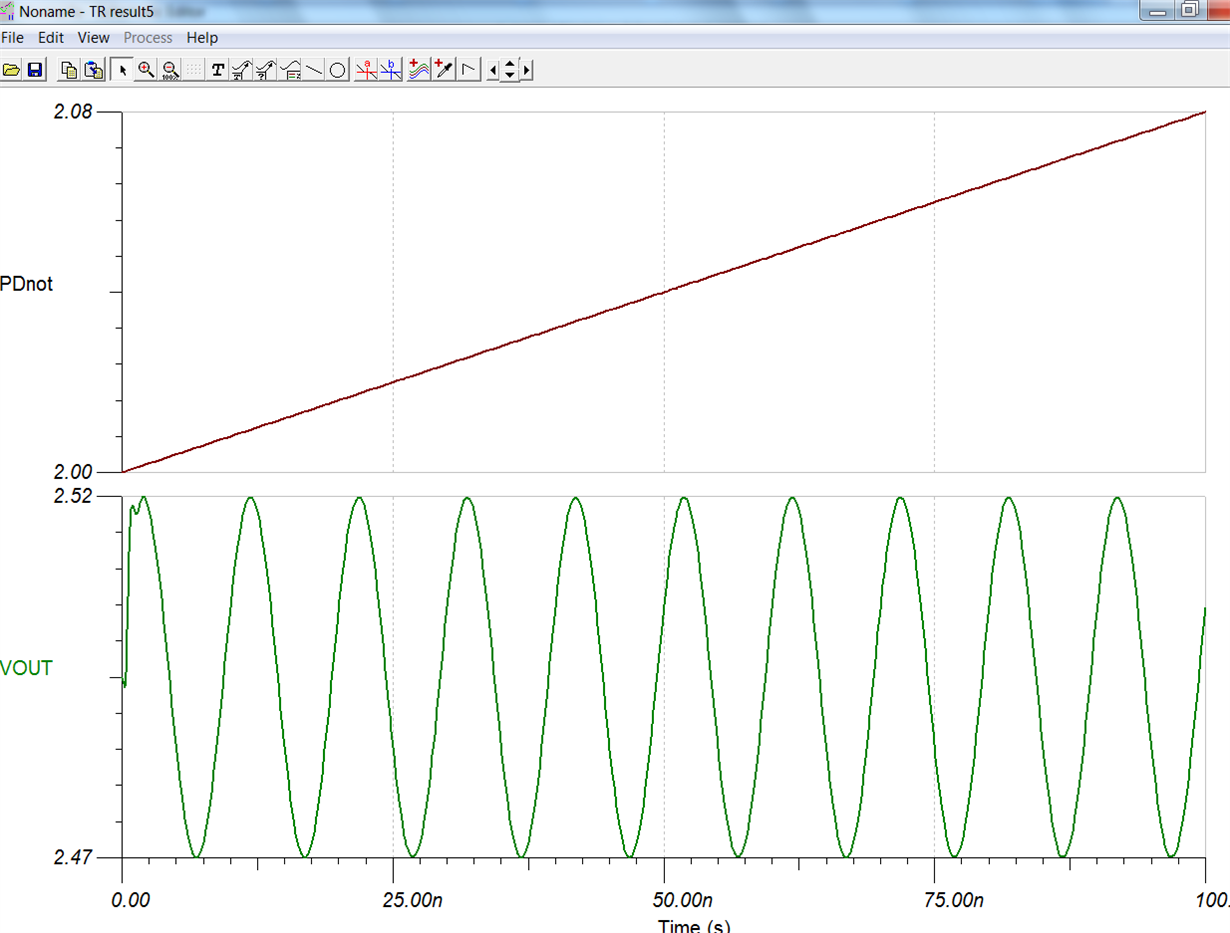Screen dimensions: 1230x933
Task: Click the VOUT curve label
Action: tap(26, 668)
